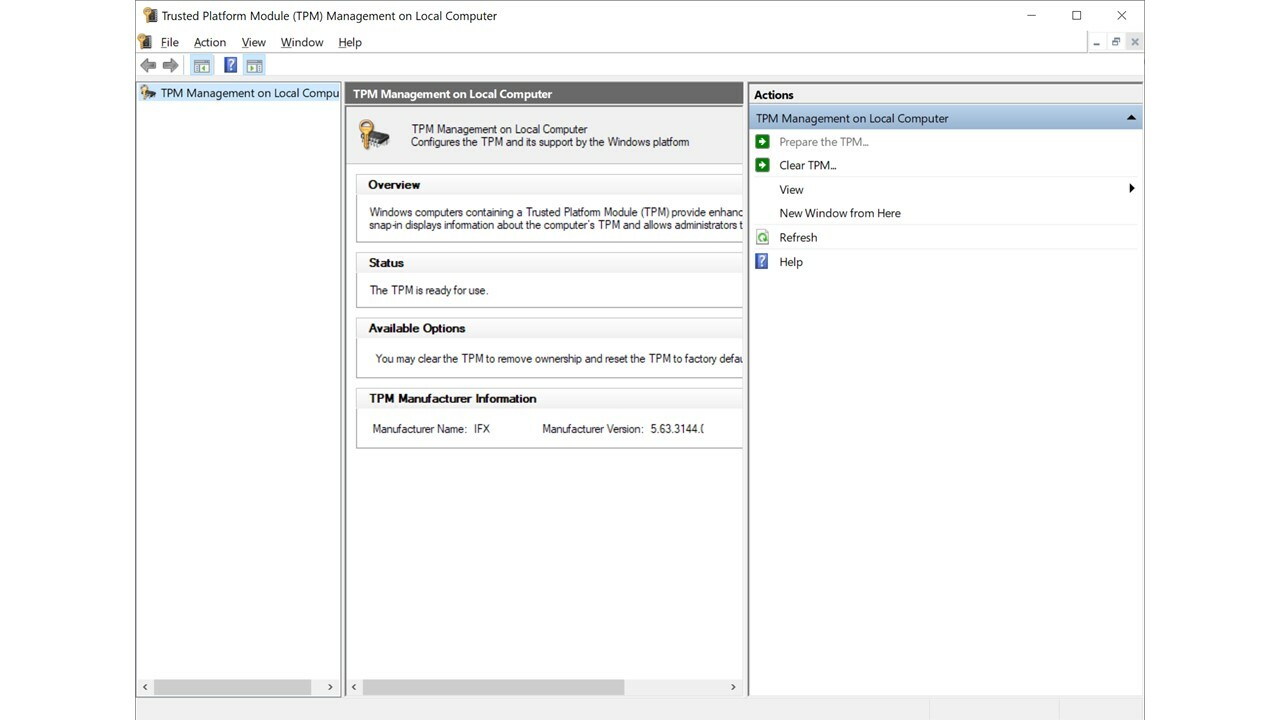Close the inner MDI child window
Screen dimensions: 1280x720
[1134, 42]
